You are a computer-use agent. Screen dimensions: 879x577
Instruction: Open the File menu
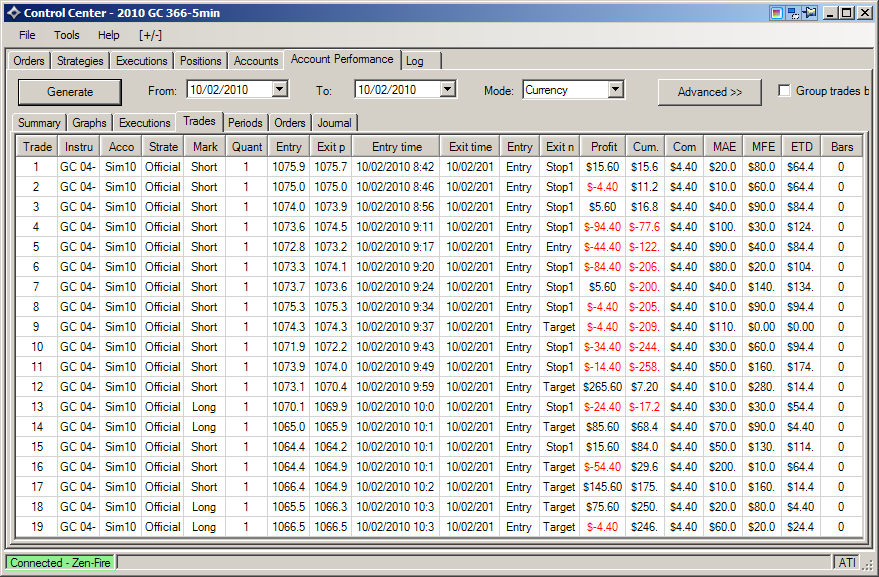click(x=27, y=35)
